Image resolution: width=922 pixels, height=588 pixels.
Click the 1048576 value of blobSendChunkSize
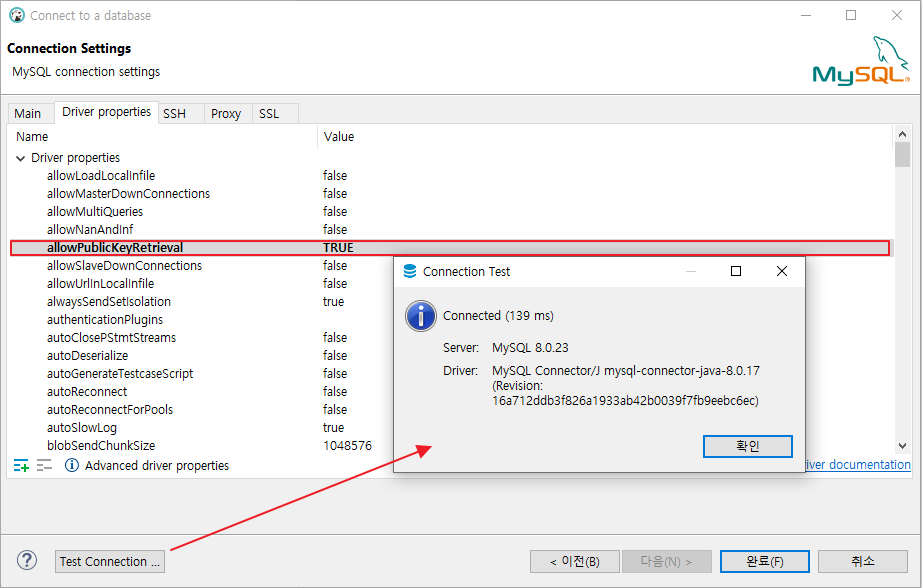point(348,446)
